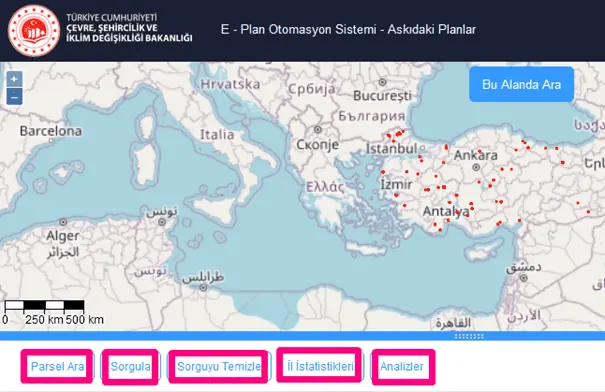605x392 pixels.
Task: Open İl İstatistikleri
Action: pyautogui.click(x=320, y=366)
